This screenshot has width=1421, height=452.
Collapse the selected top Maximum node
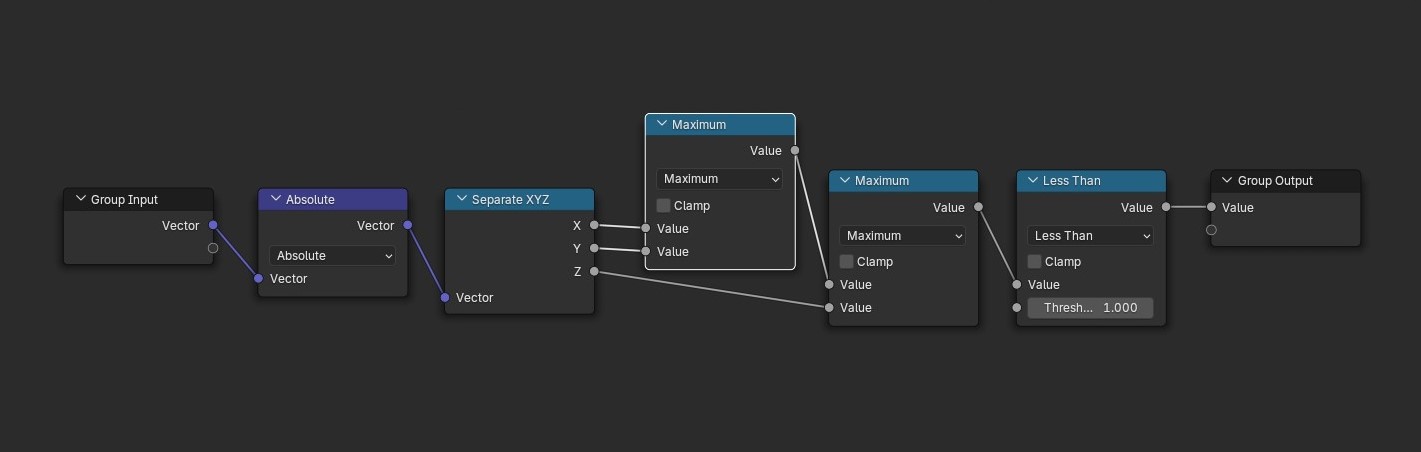coord(661,124)
